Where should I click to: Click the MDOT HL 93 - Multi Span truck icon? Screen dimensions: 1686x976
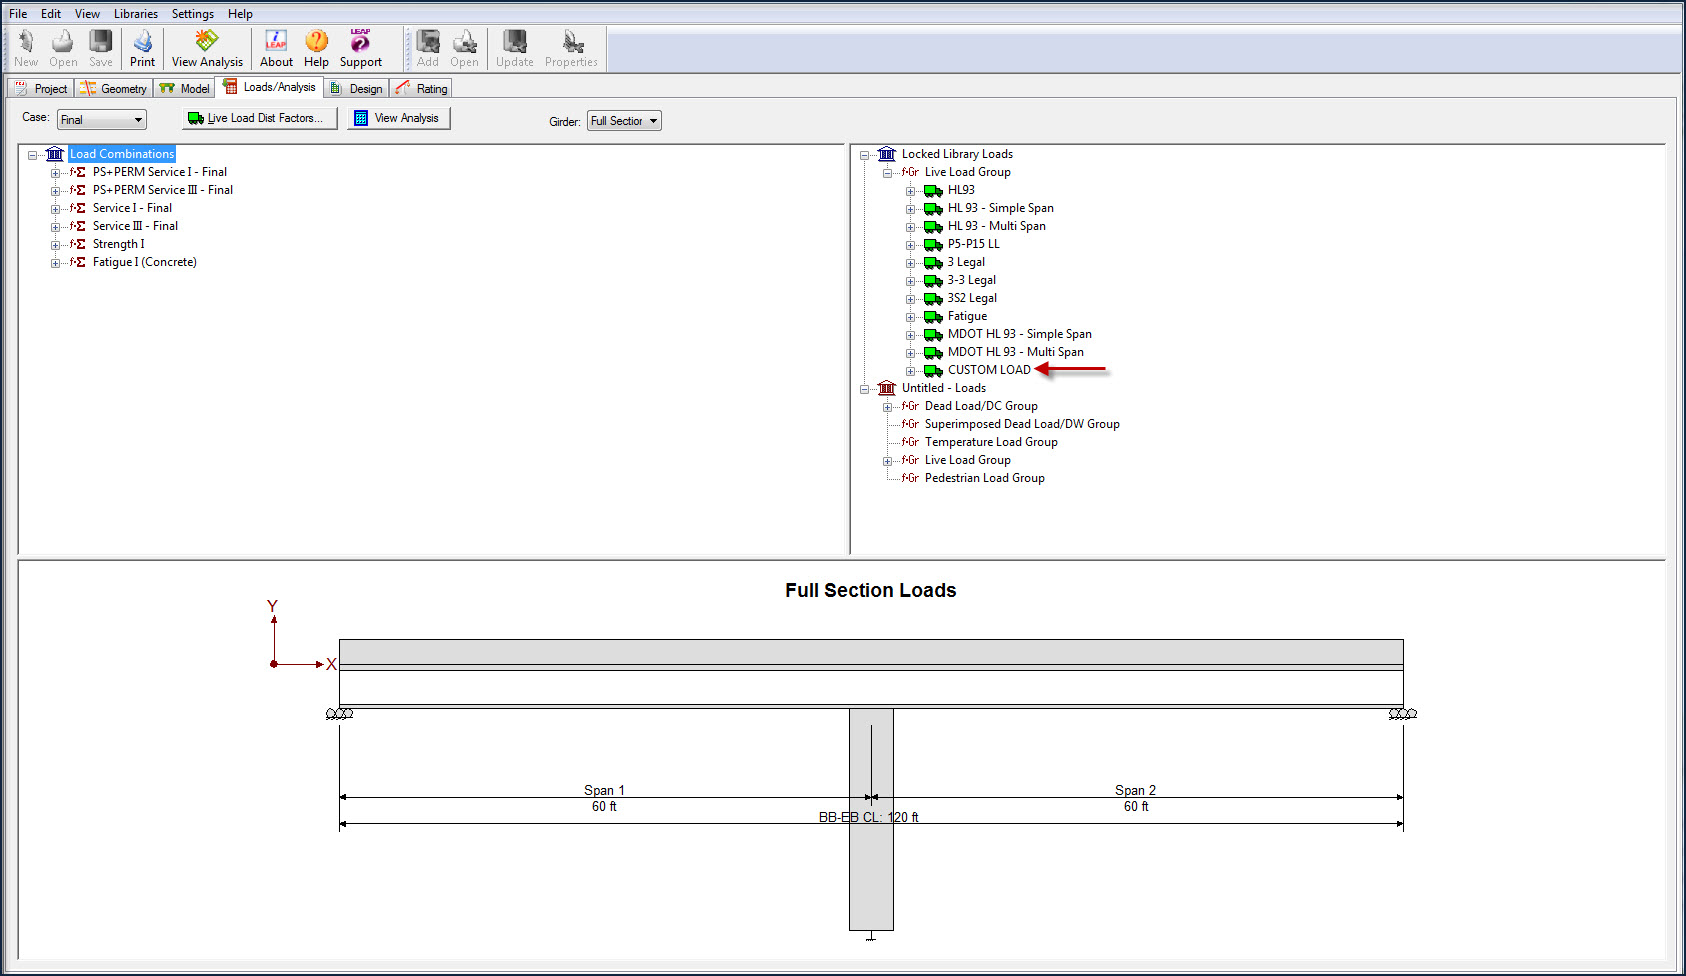click(x=933, y=352)
